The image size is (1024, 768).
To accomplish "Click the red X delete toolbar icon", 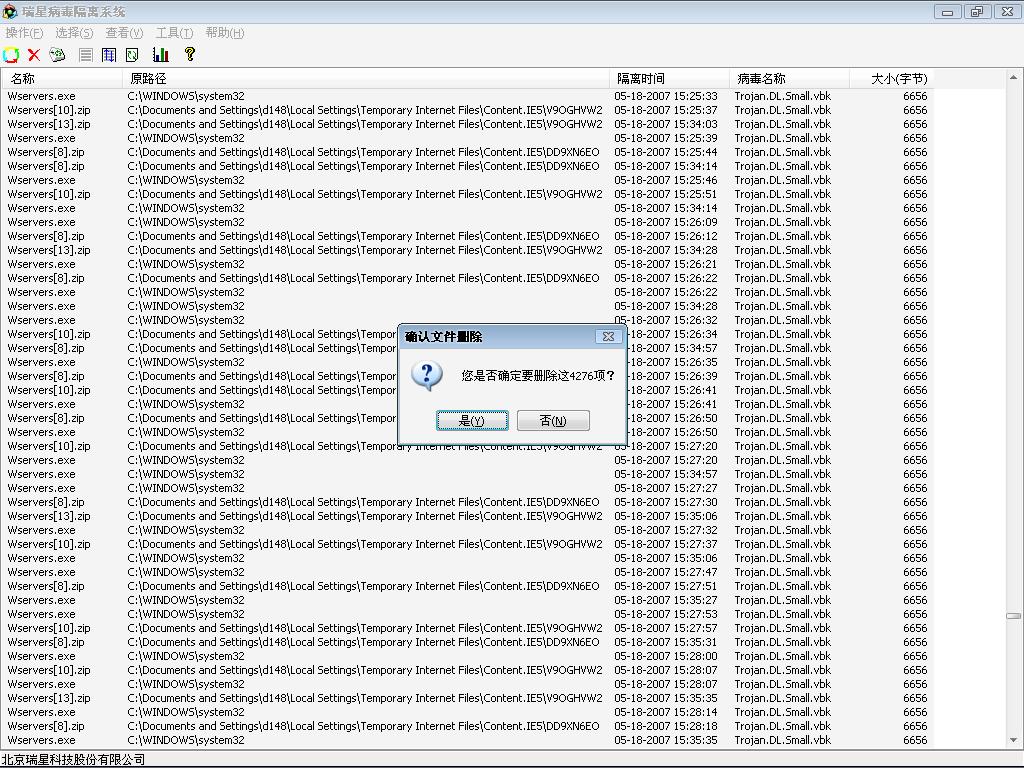I will coord(34,55).
